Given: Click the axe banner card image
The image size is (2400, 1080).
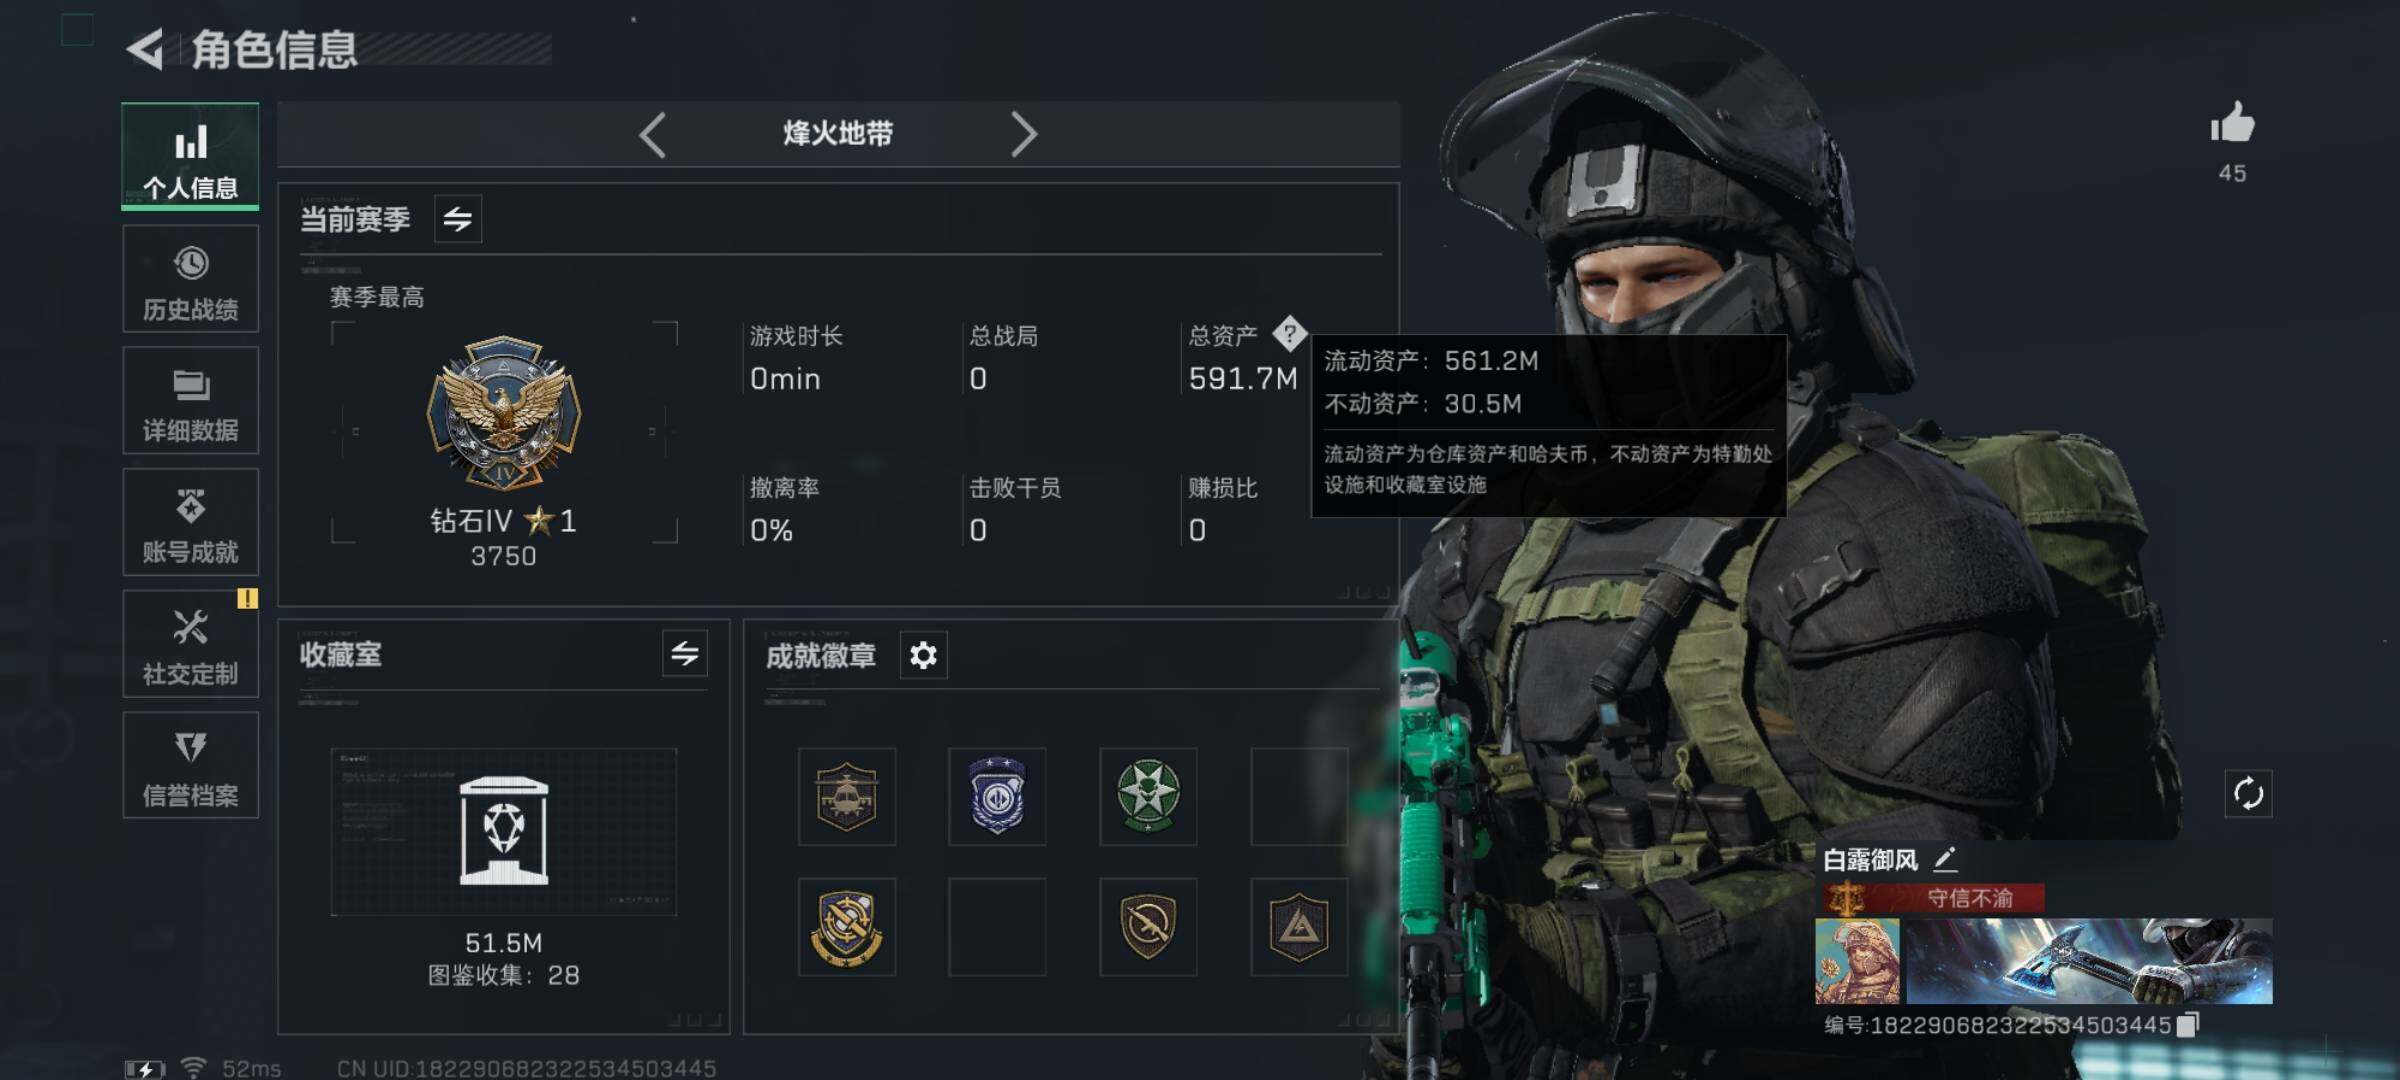Looking at the screenshot, I should (2089, 962).
